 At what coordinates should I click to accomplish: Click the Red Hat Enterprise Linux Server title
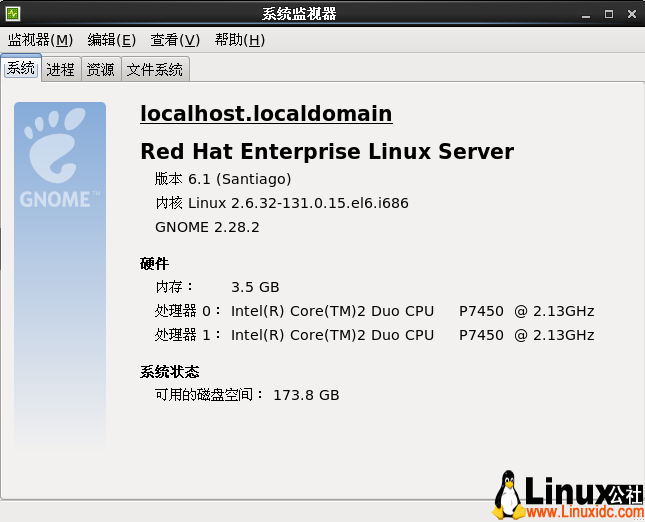[326, 152]
